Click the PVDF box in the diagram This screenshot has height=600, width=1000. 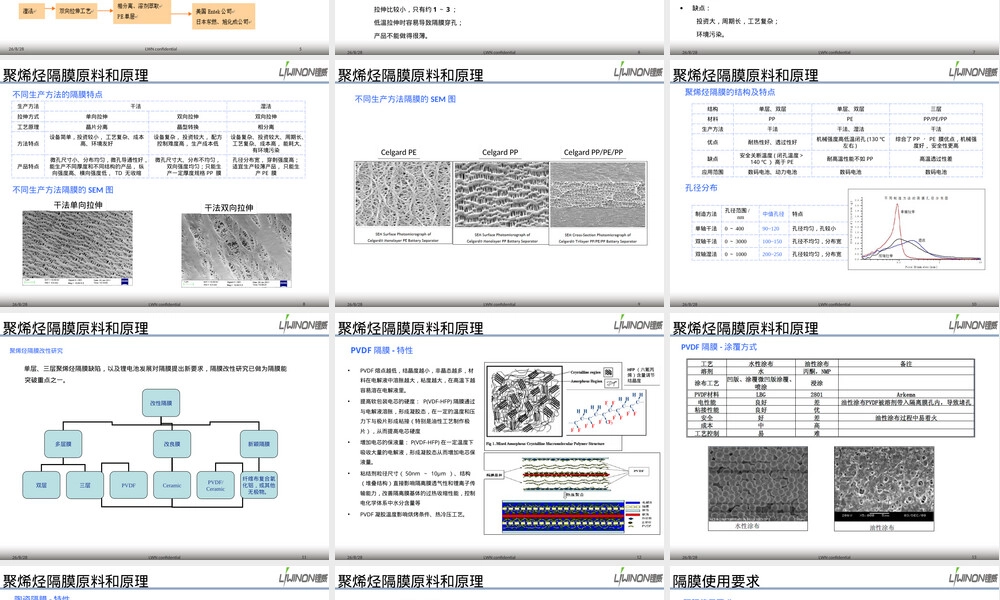(129, 485)
